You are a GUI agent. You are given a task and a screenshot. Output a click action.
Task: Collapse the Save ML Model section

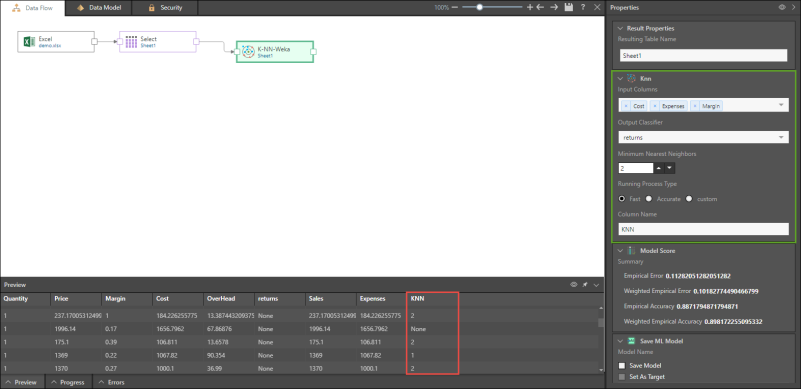(621, 341)
